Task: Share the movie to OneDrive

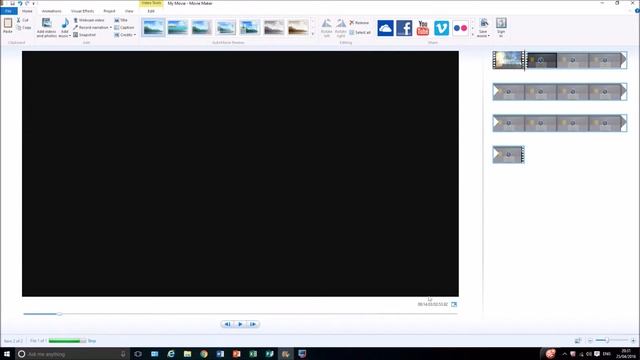Action: click(x=385, y=28)
